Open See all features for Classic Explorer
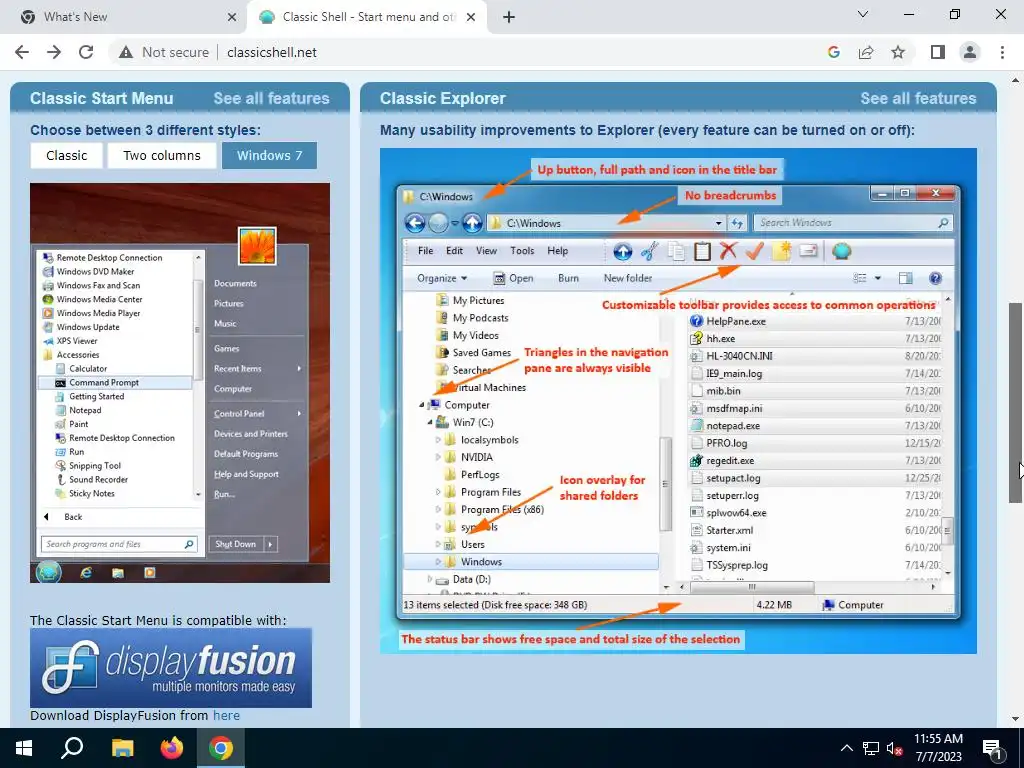The width and height of the screenshot is (1024, 768). pos(918,99)
